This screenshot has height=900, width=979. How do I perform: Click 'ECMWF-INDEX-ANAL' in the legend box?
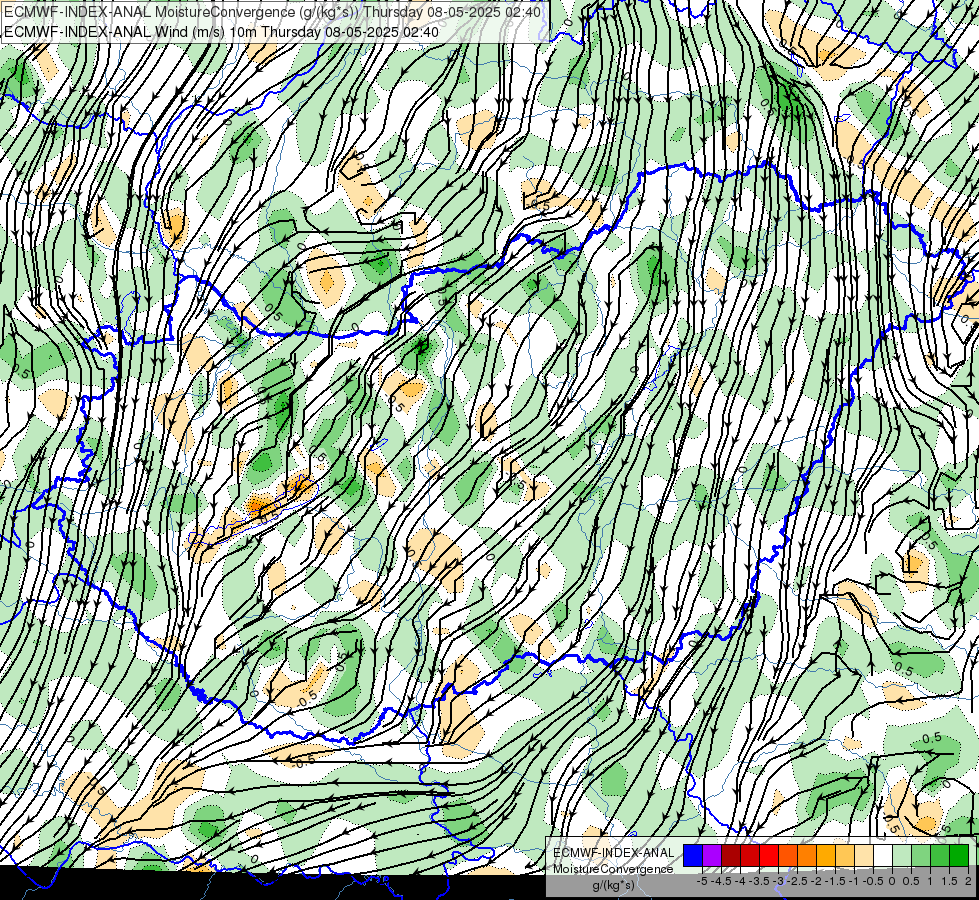[614, 853]
